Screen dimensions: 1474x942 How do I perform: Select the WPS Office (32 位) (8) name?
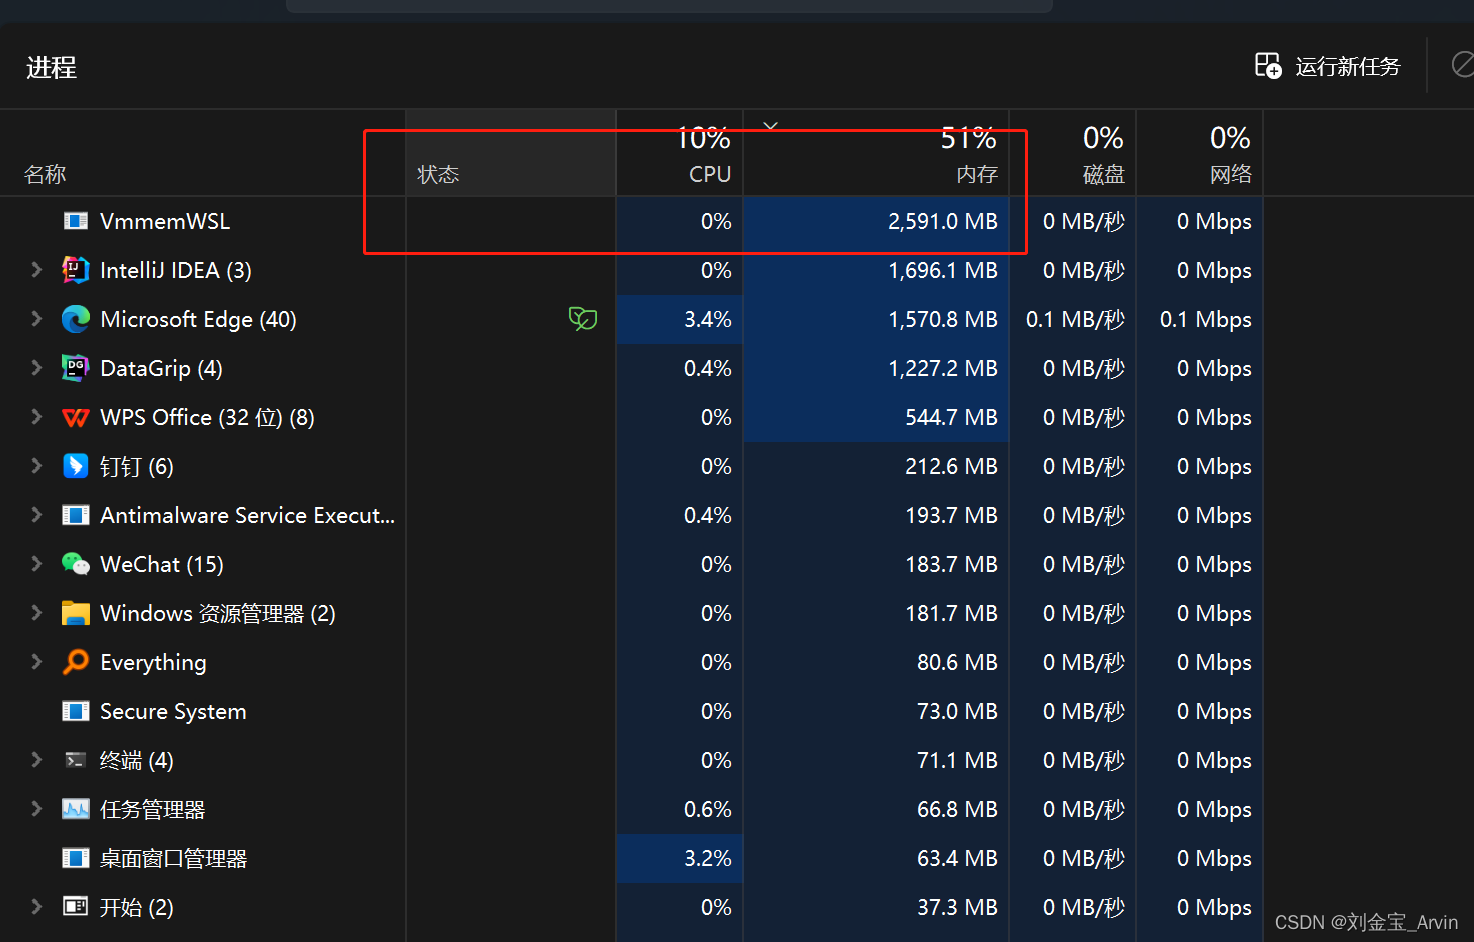tap(208, 417)
